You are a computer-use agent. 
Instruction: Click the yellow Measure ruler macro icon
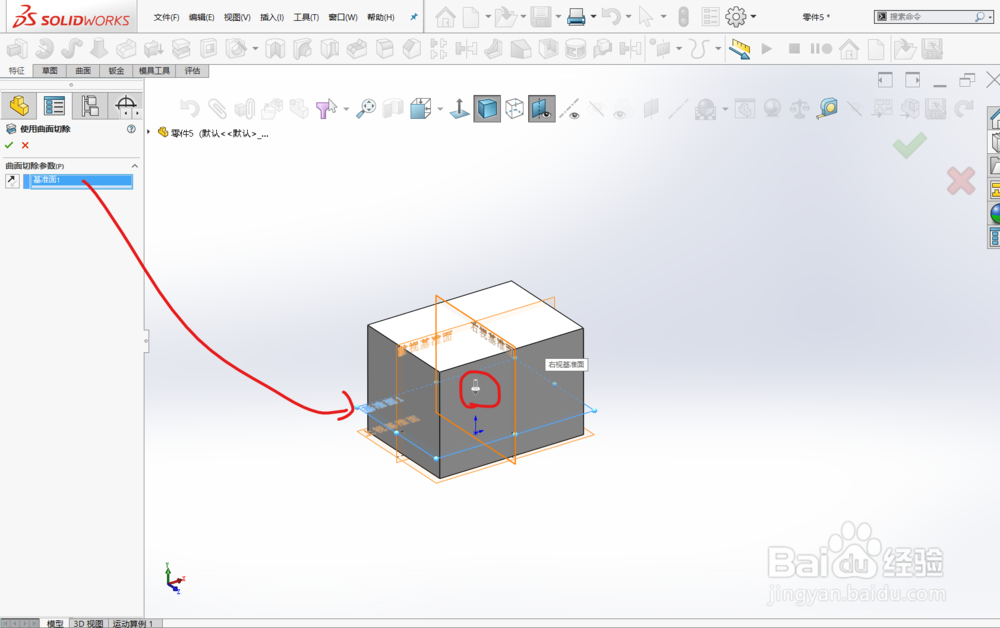tap(740, 49)
